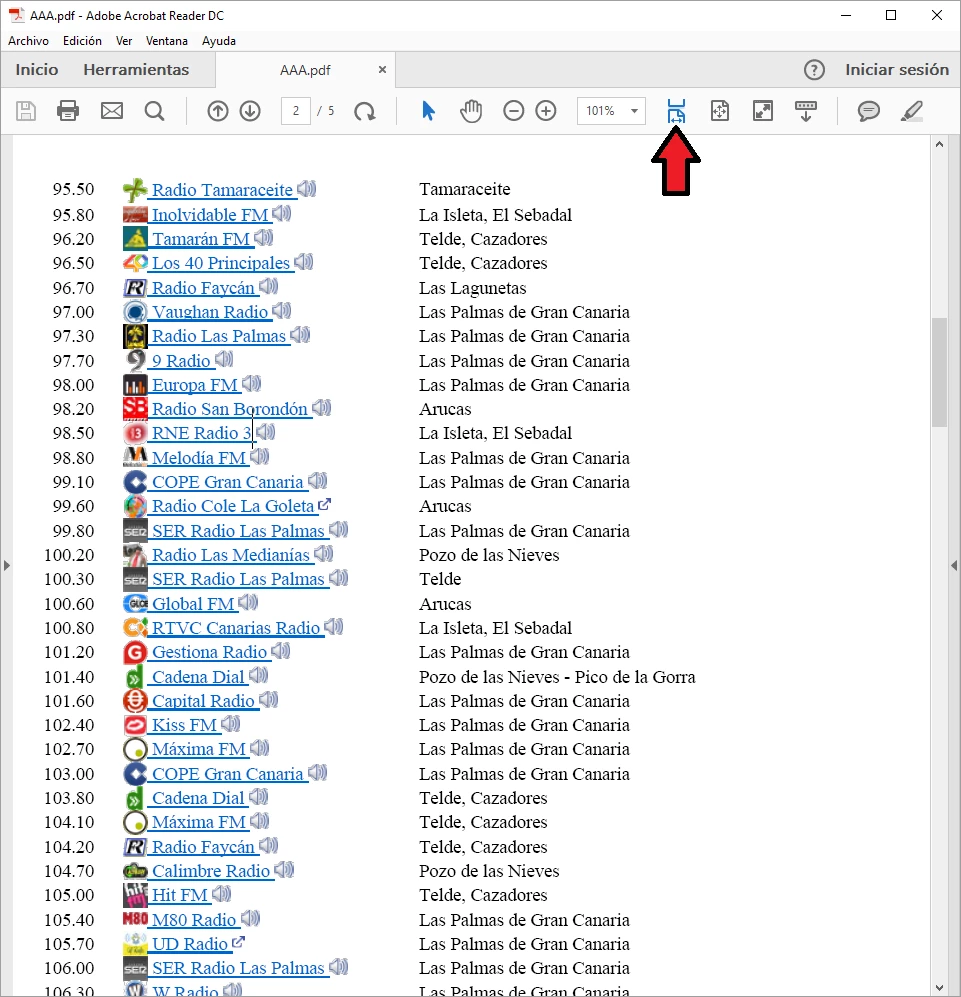Click speaker icon beside 9 Radio
961x997 pixels.
click(224, 360)
